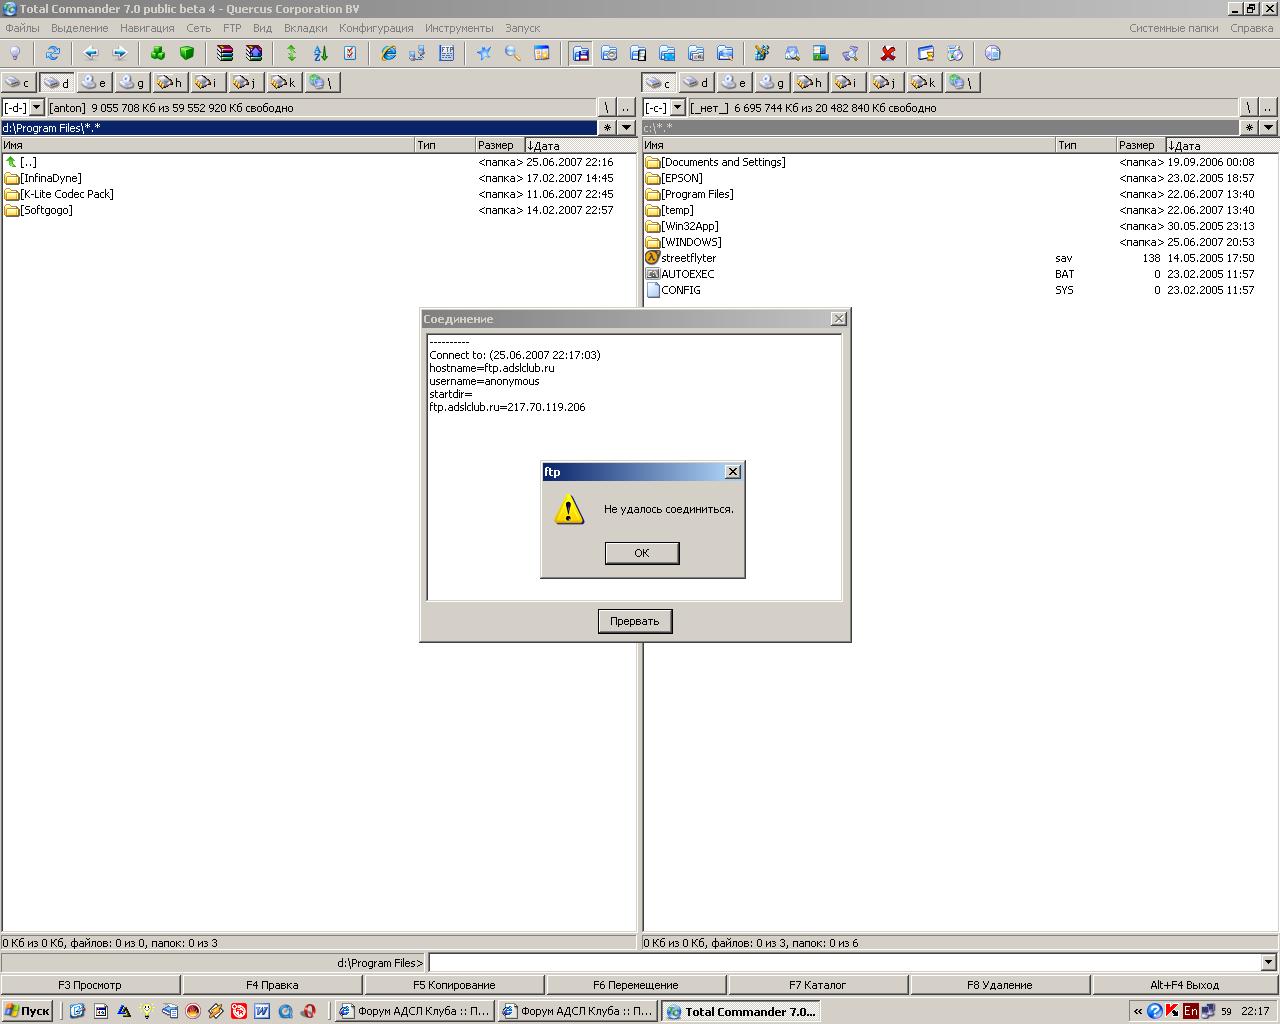This screenshot has height=1024, width=1280.
Task: Open left panel directory history arrow
Action: pyautogui.click(x=626, y=127)
